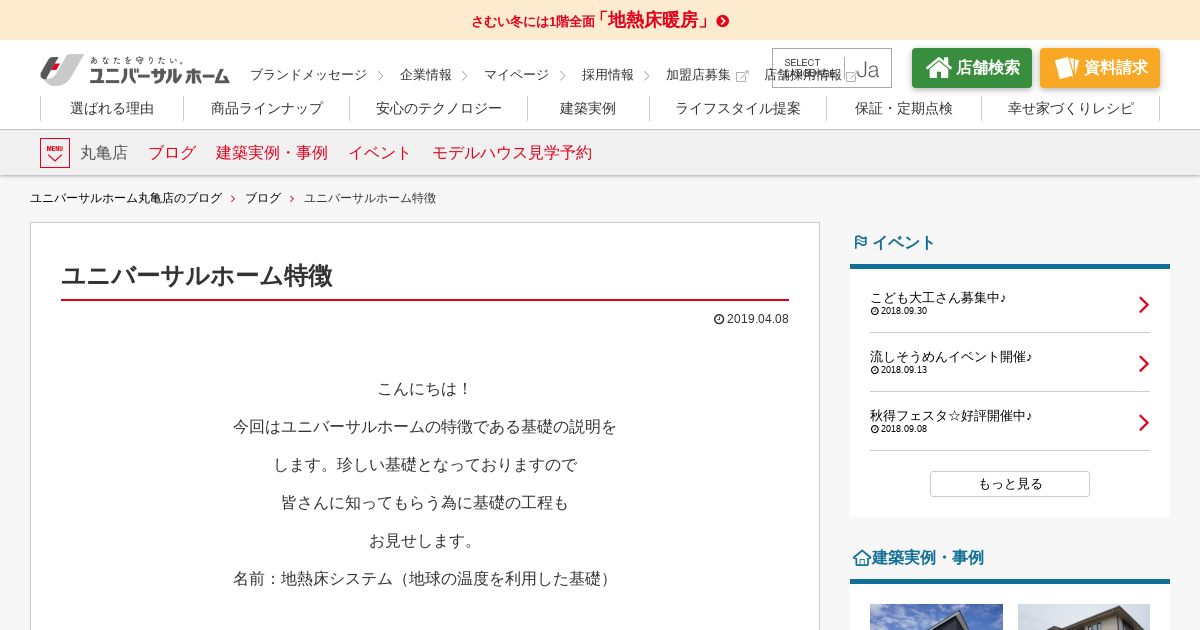Click the sidebar 建築実例・事例 heading

(x=928, y=558)
